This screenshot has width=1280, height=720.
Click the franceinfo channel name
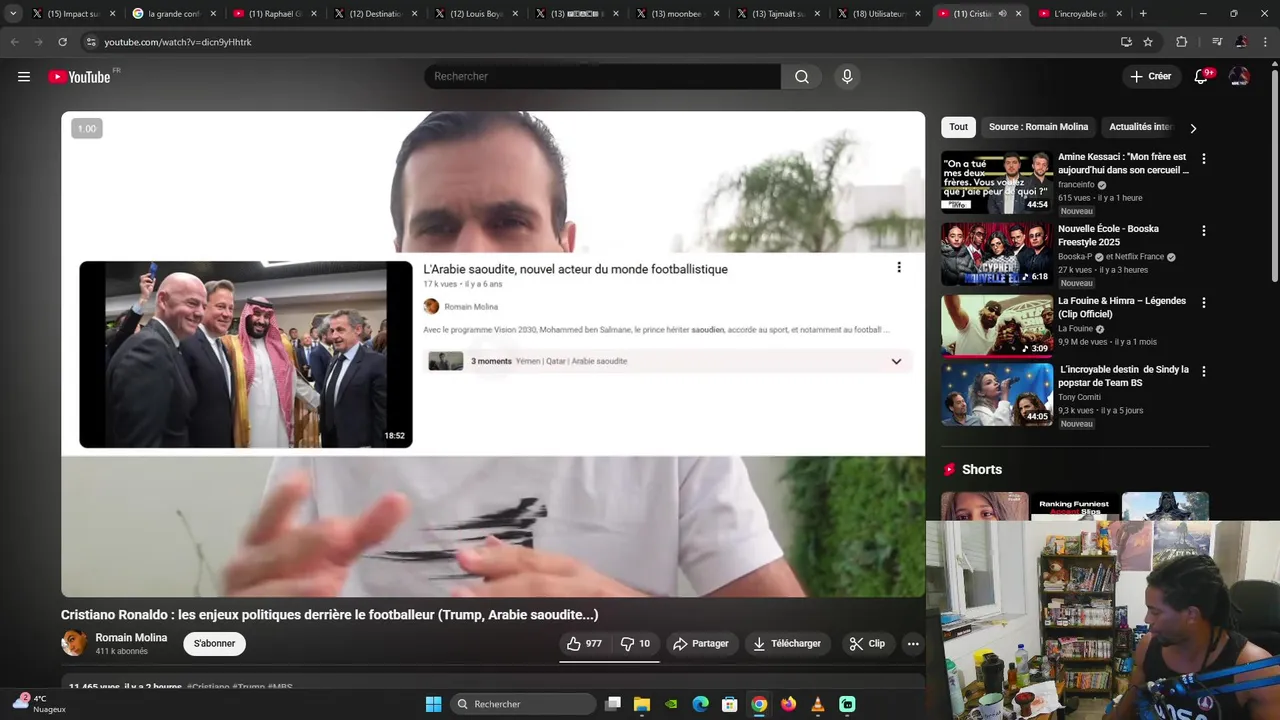point(1076,185)
